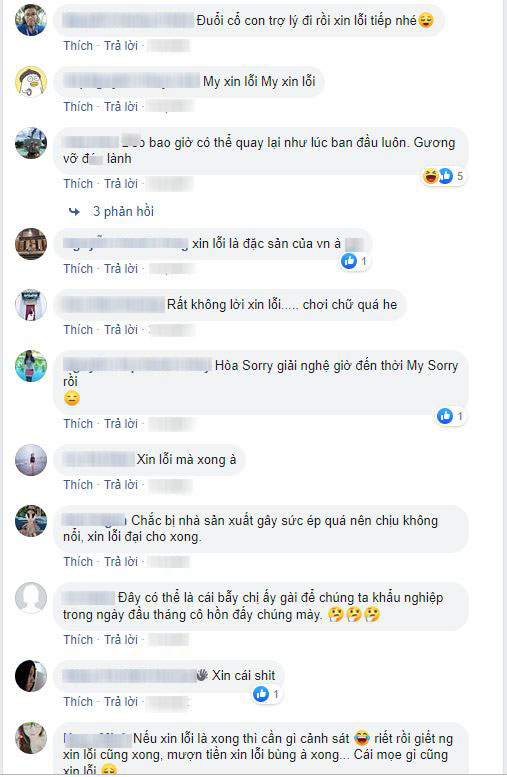507x777 pixels.
Task: Click reply arrow icon beside '3 phản hồi'
Action: tap(74, 212)
